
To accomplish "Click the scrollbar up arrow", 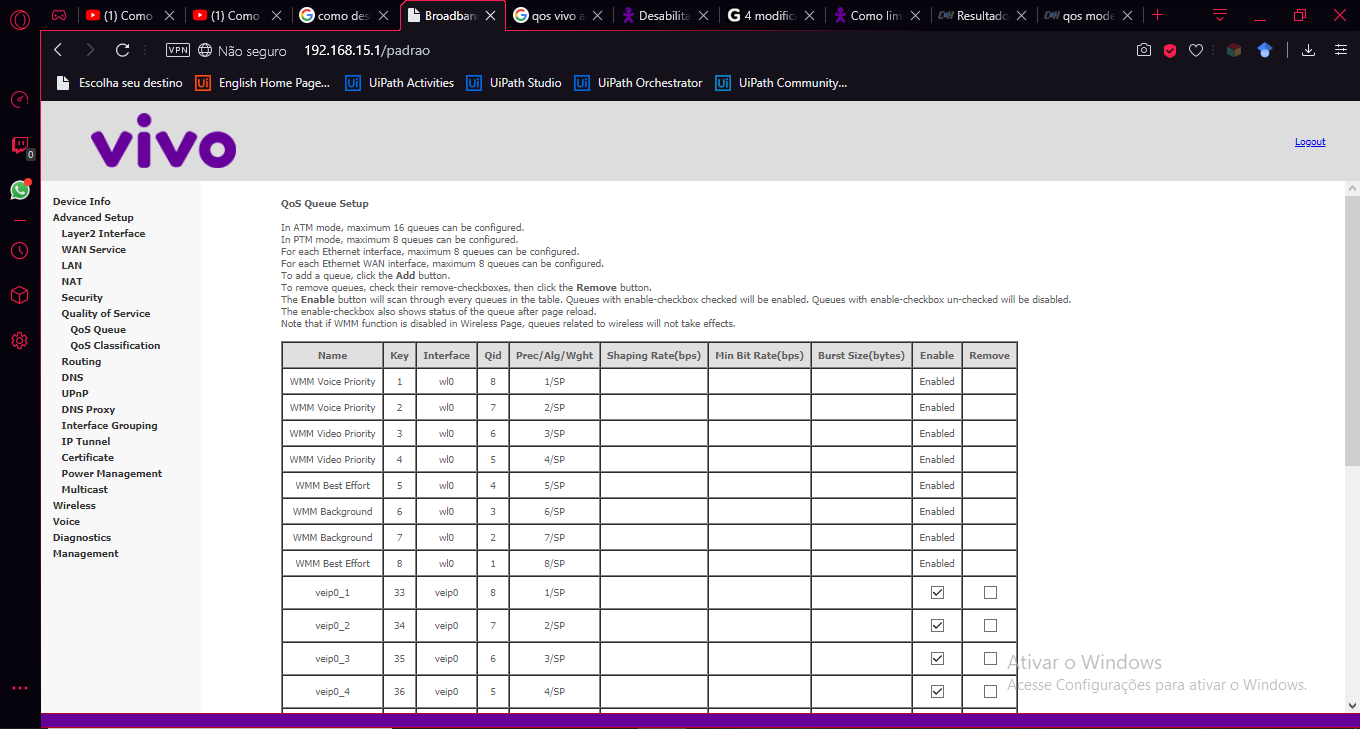I will [x=1352, y=188].
